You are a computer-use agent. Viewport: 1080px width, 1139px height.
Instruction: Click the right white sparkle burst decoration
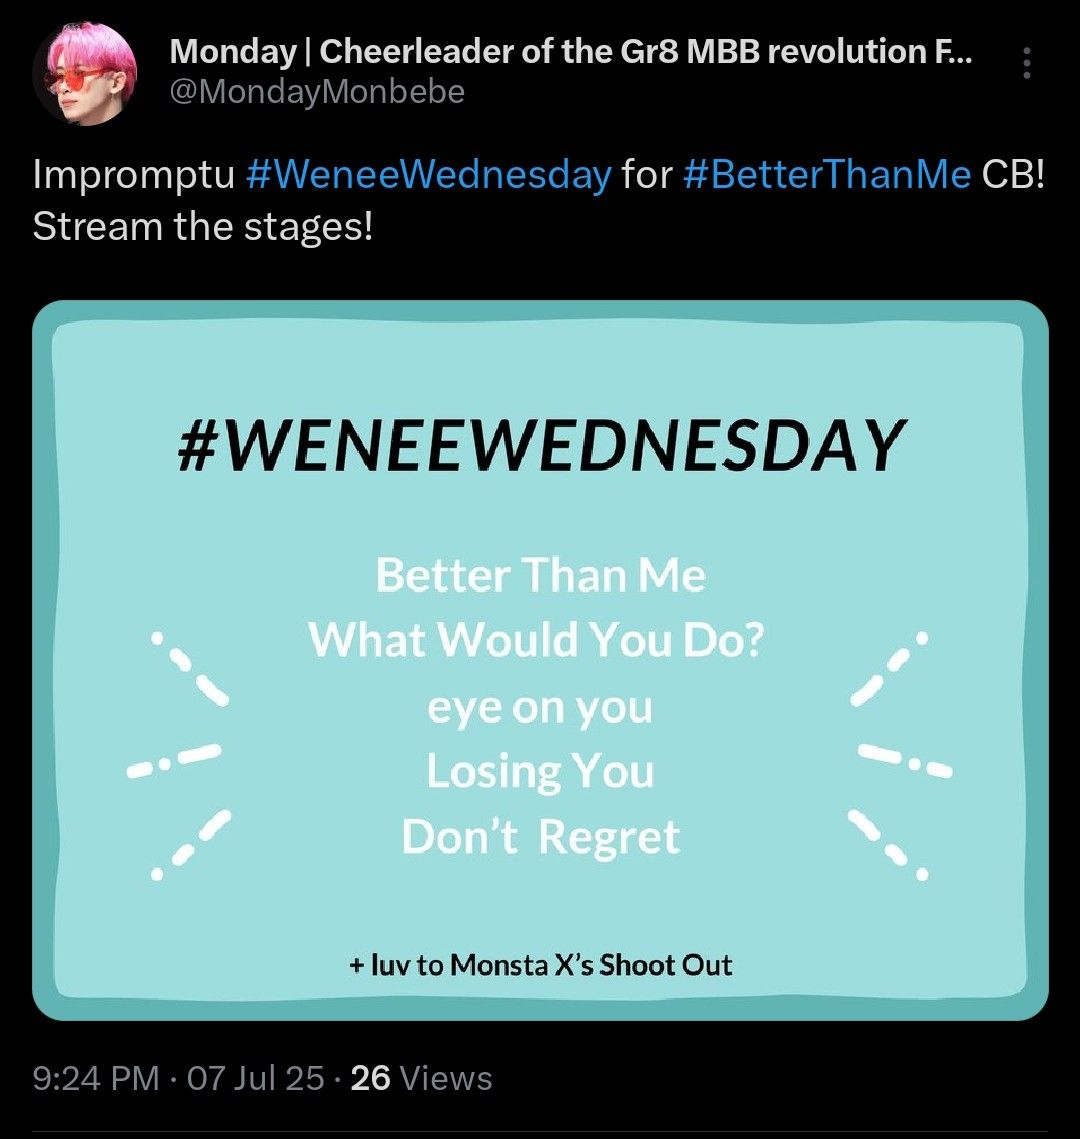point(901,755)
